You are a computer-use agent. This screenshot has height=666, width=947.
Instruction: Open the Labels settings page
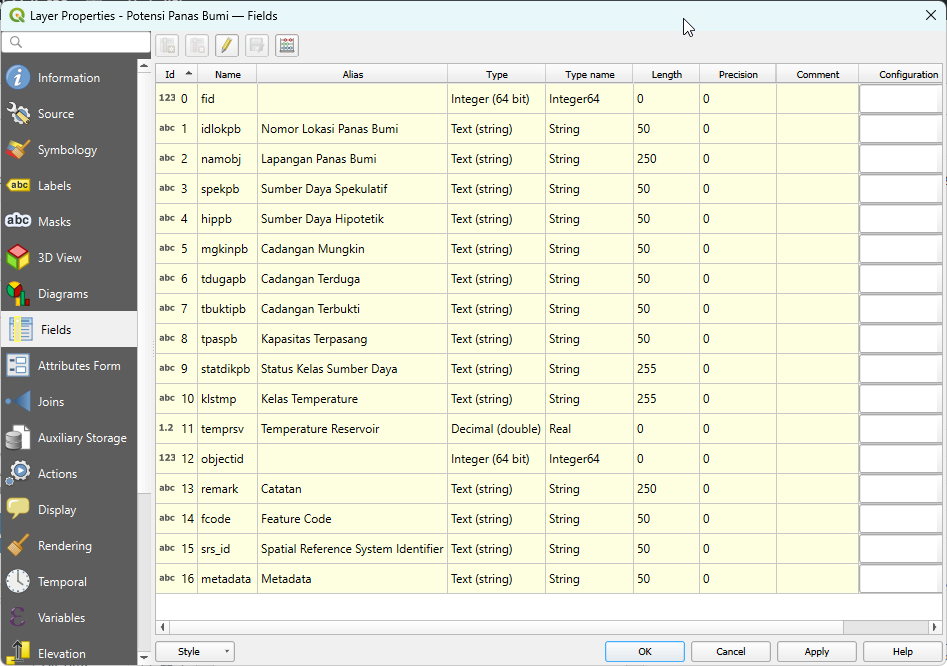55,186
